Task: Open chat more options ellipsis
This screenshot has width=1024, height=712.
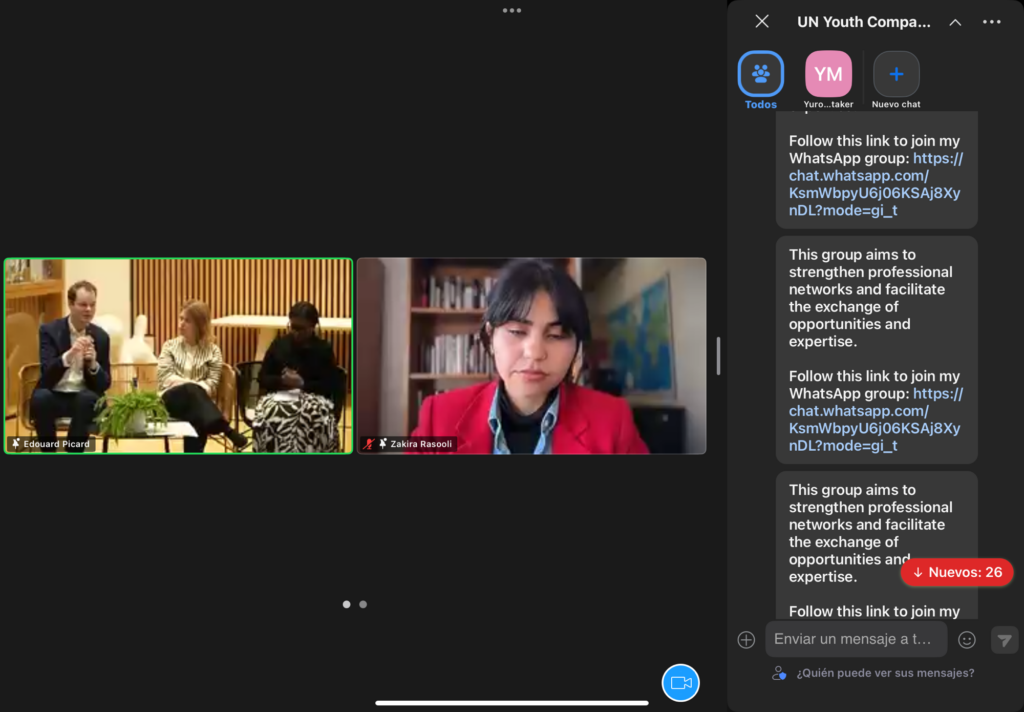Action: [x=991, y=22]
